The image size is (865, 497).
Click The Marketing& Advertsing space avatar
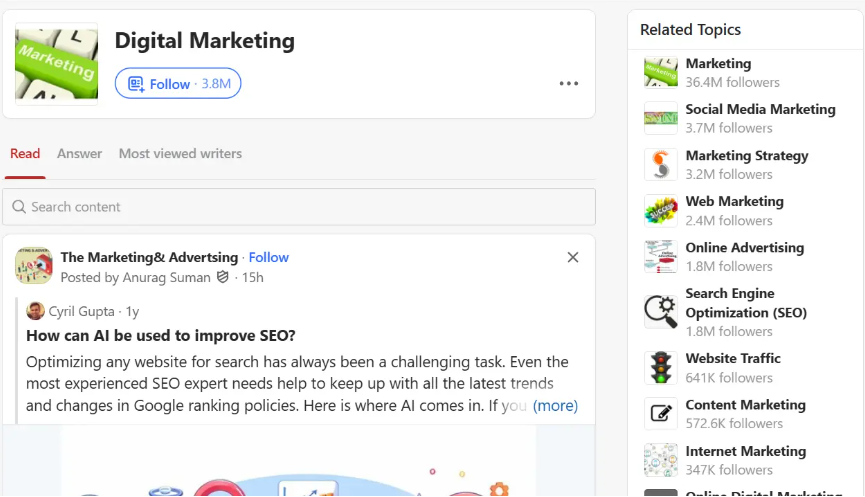(x=33, y=267)
